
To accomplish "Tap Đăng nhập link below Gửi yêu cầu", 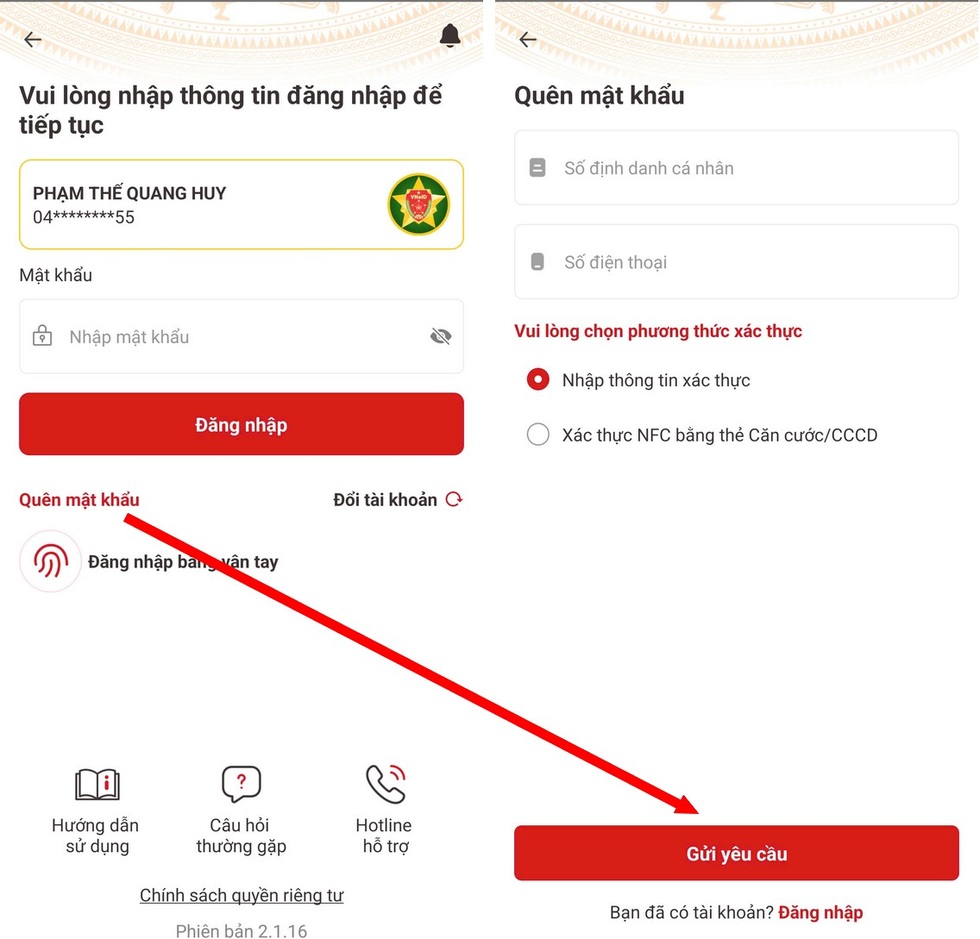I will click(820, 912).
